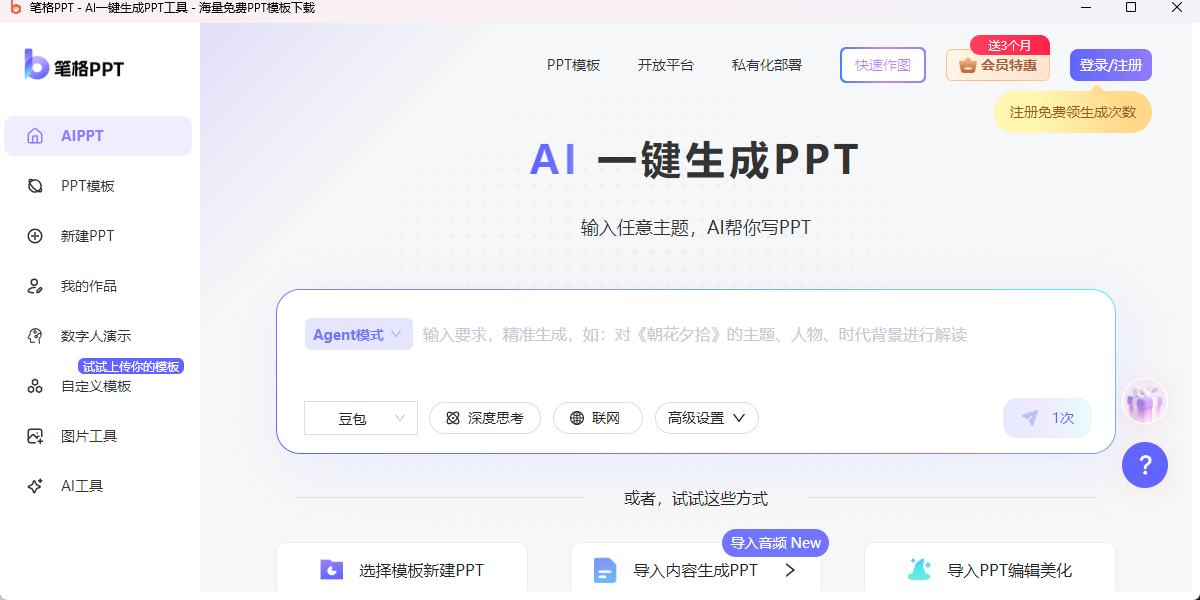Go to 开放平台 in top navigation
The image size is (1200, 600).
(665, 65)
